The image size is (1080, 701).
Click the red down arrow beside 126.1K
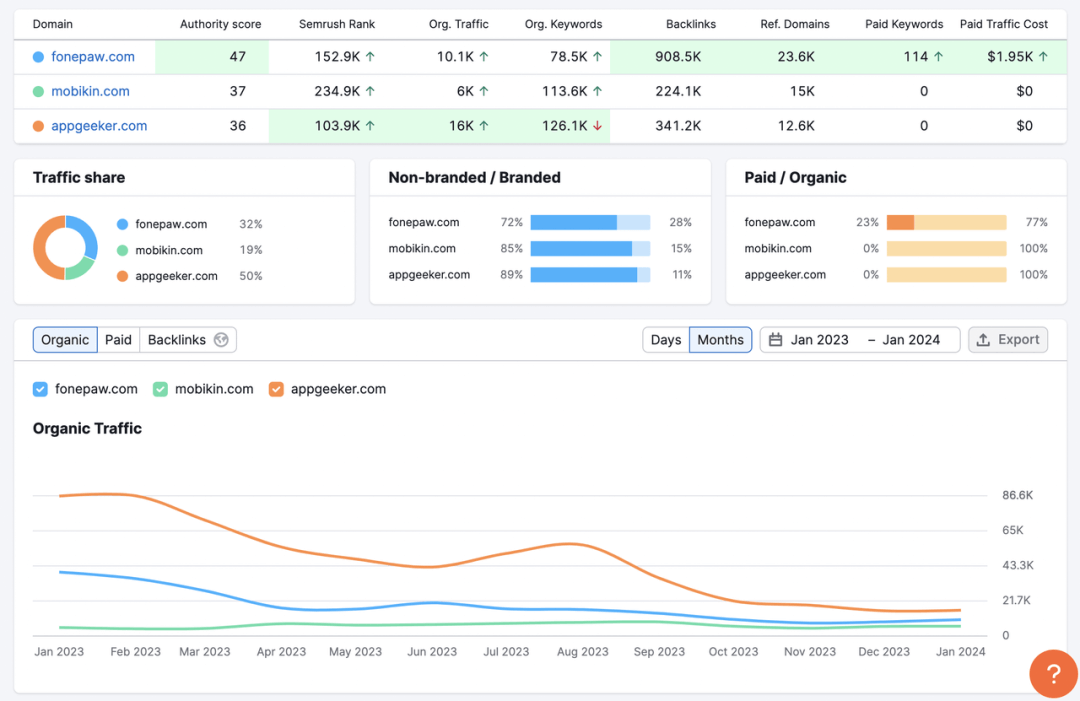(597, 126)
